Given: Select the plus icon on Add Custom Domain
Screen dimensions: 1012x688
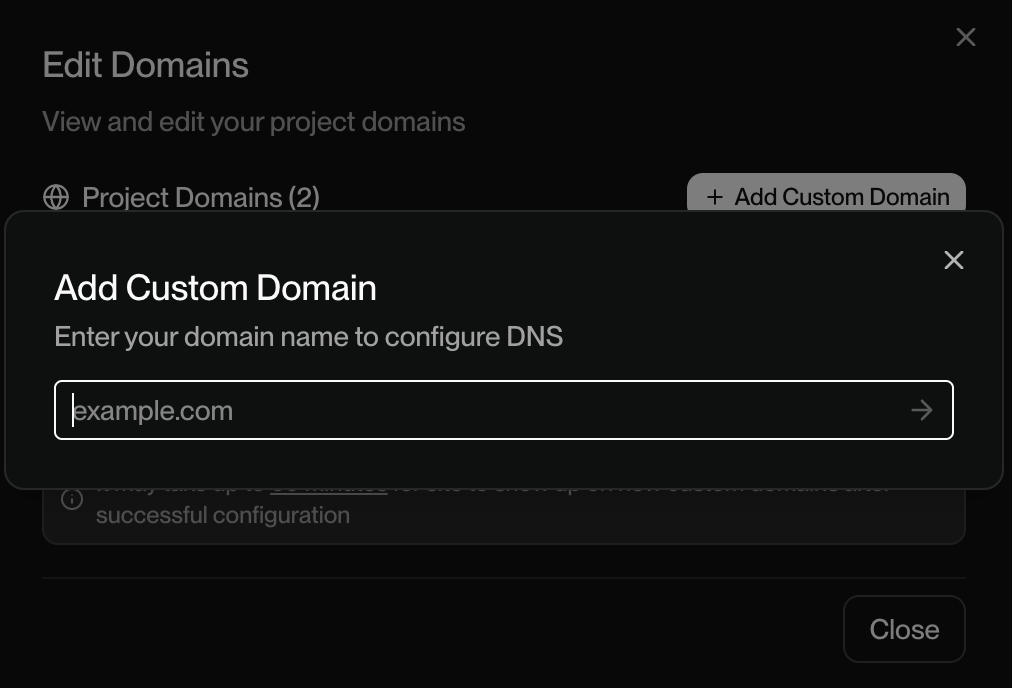Looking at the screenshot, I should point(714,197).
